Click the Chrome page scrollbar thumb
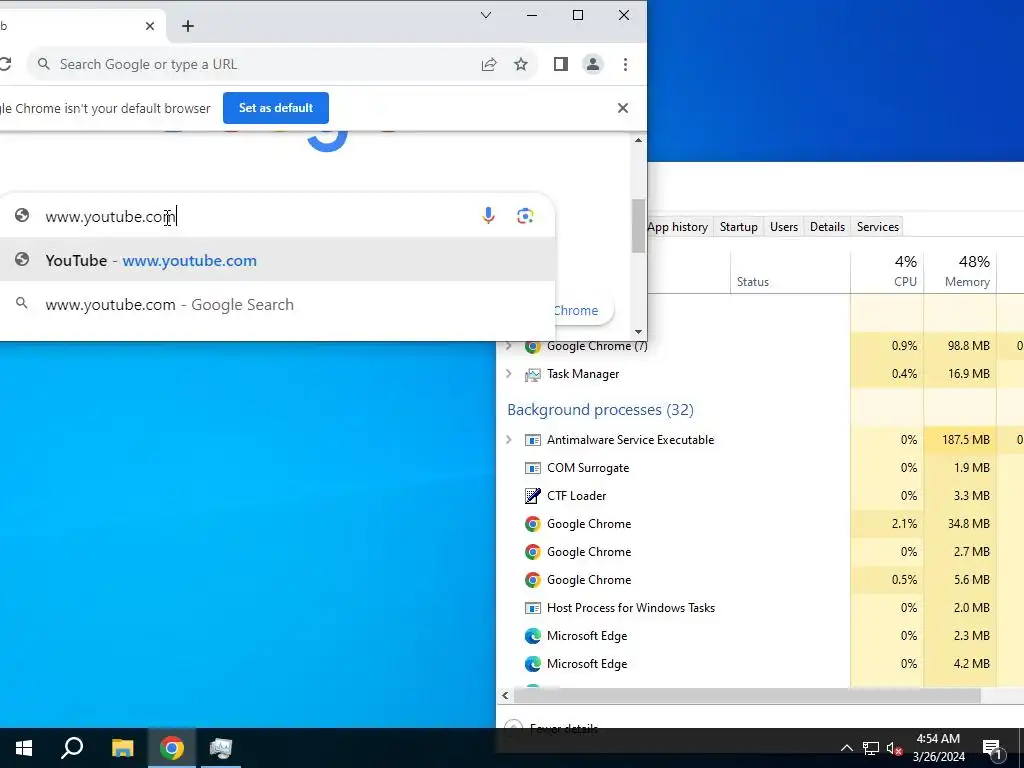This screenshot has width=1024, height=768. pyautogui.click(x=638, y=226)
